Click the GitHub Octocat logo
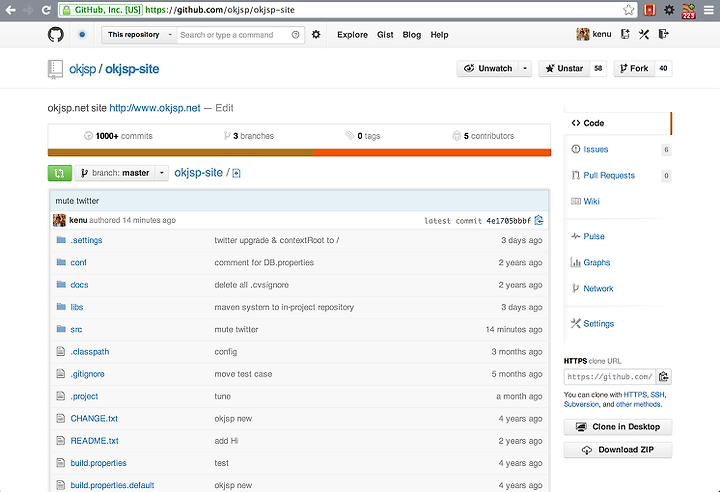 [56, 34]
